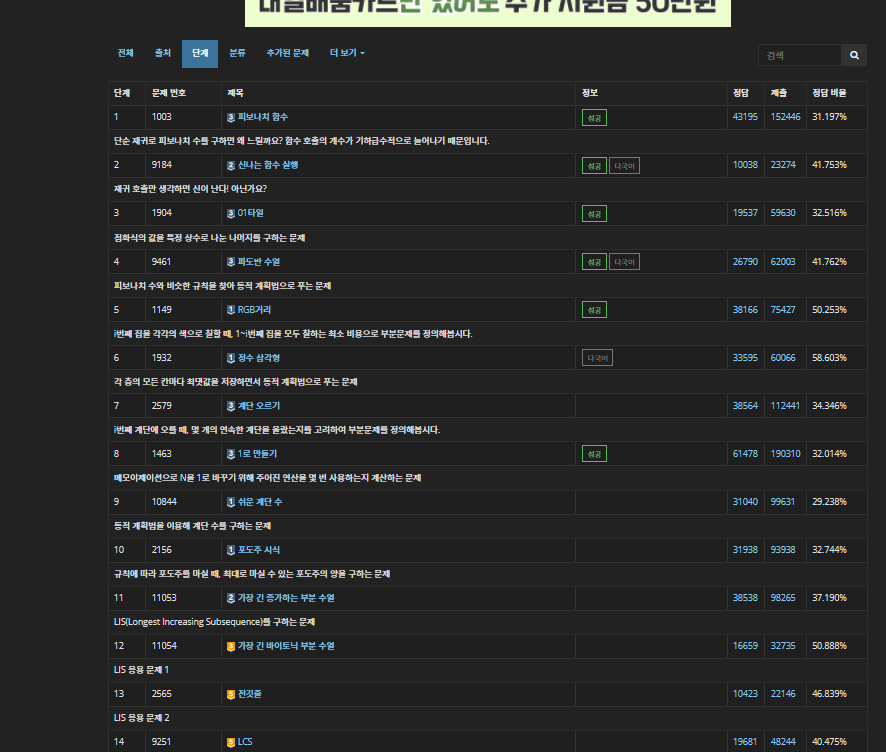Click the tier badge beside 포도주 시식
Screen dimensions: 886x752
click(231, 550)
